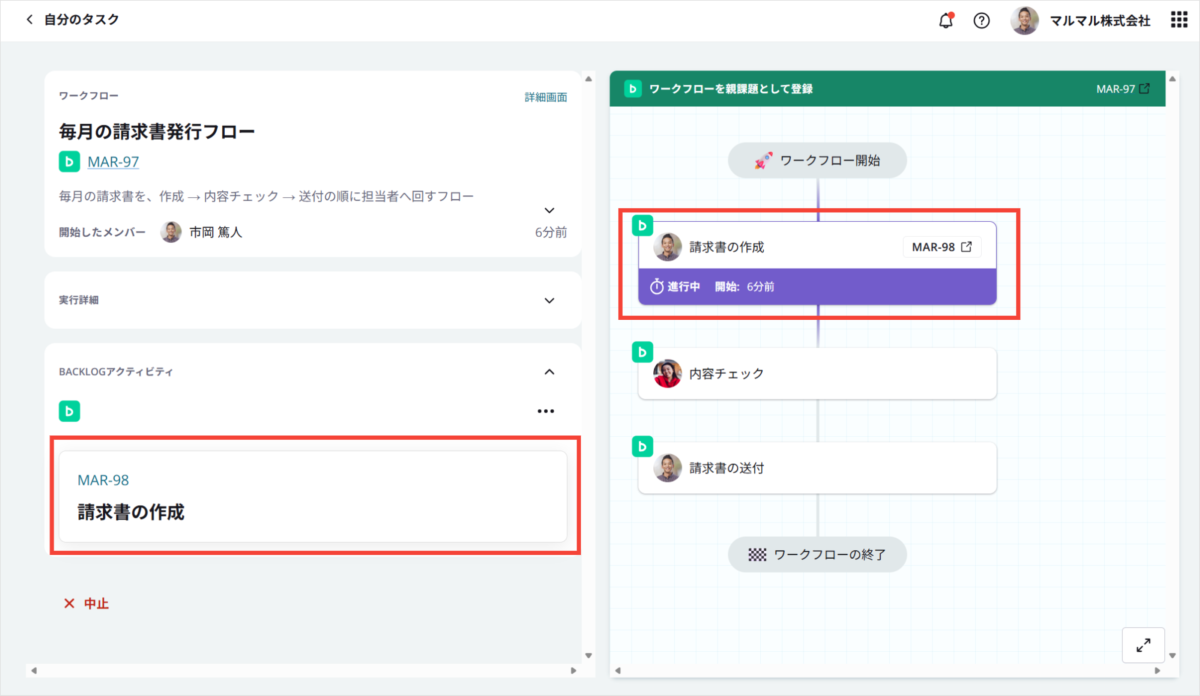Click Backlog badge on 内容チェック step
The image size is (1200, 696).
pyautogui.click(x=642, y=352)
